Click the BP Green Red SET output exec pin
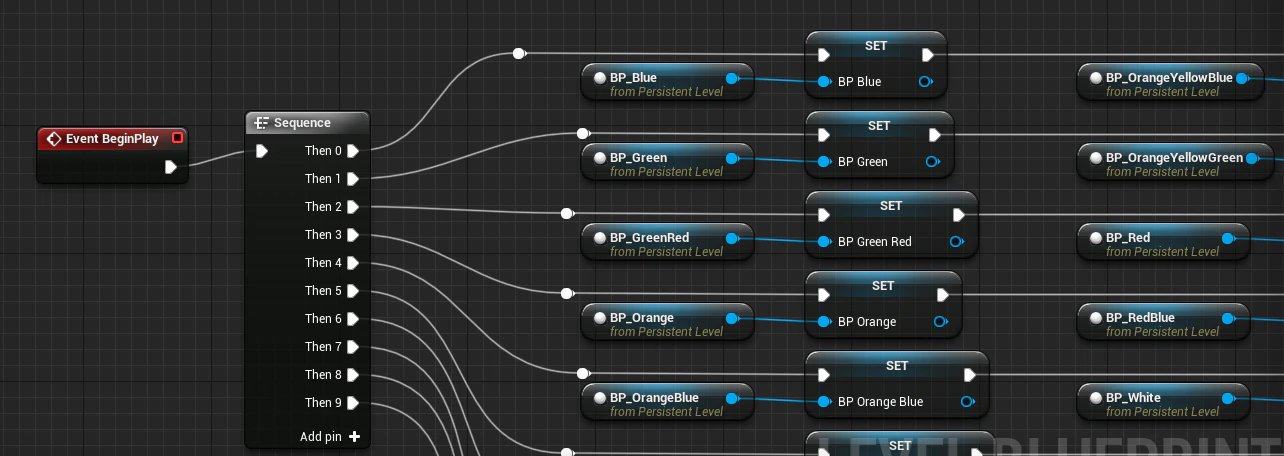The width and height of the screenshot is (1284, 456). coord(959,215)
